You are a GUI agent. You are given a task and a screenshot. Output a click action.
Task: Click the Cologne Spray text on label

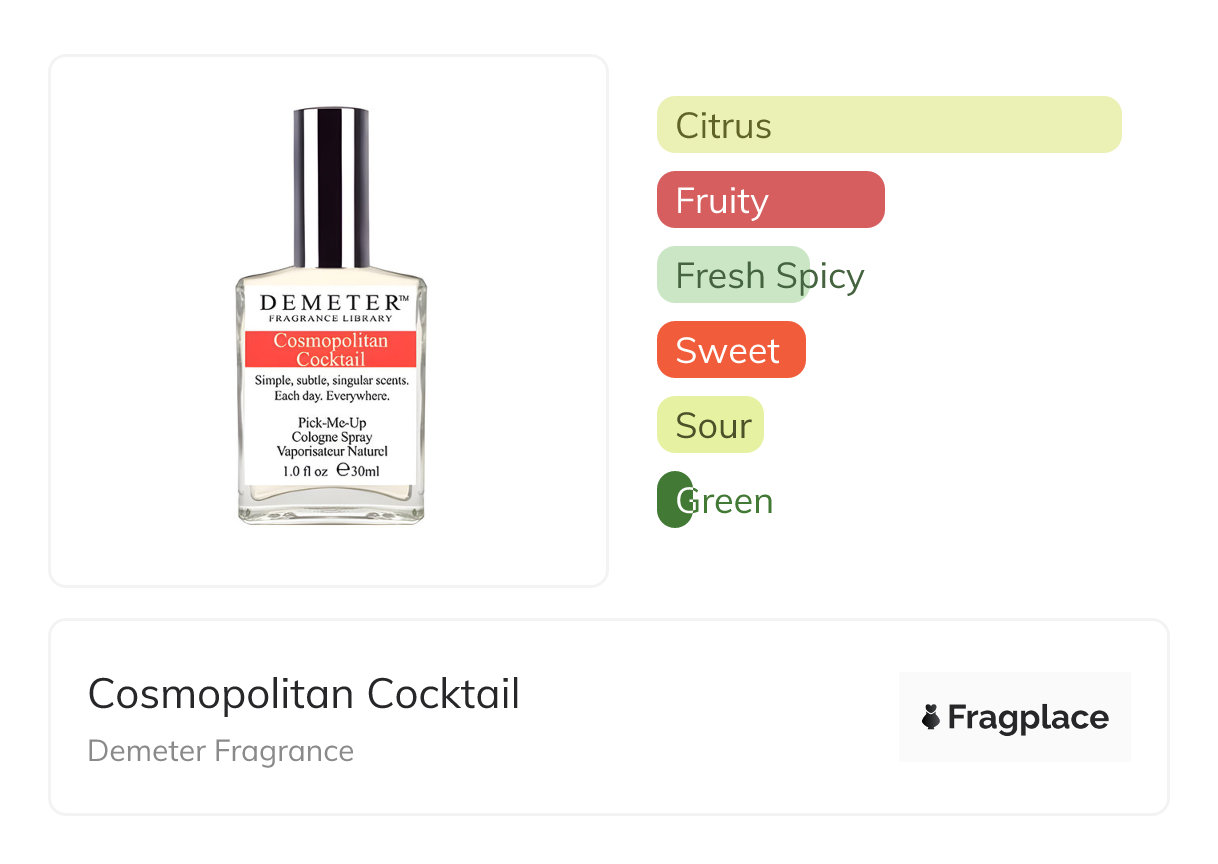click(332, 437)
